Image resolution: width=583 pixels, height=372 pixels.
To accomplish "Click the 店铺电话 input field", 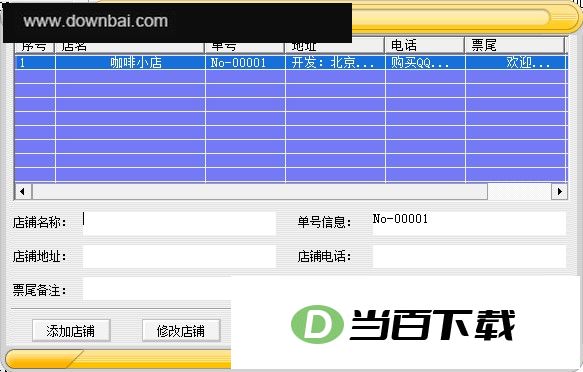I will coord(469,256).
